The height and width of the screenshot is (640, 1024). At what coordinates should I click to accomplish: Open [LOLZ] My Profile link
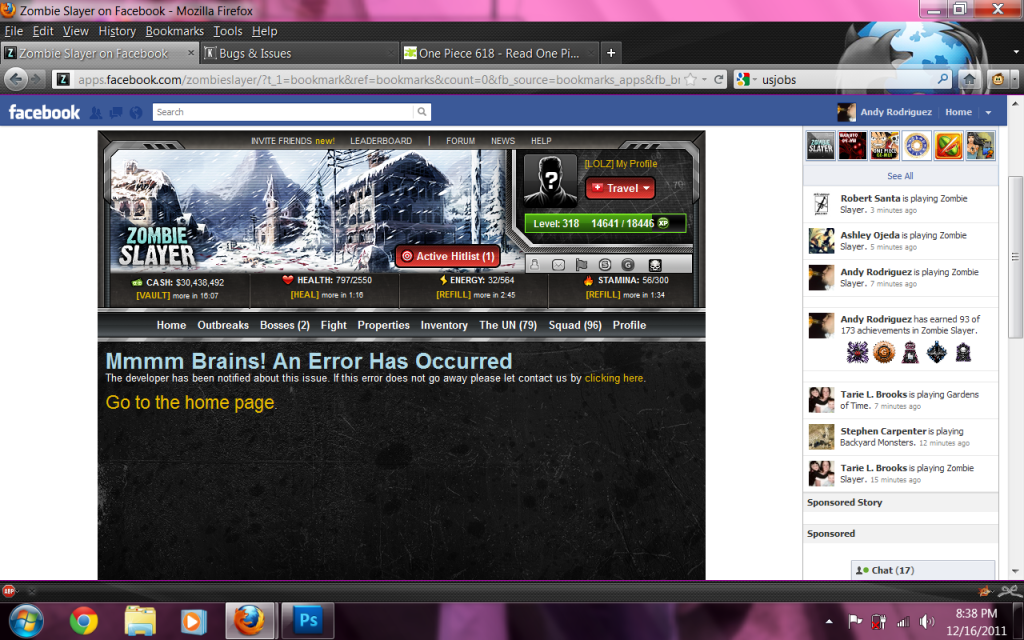click(x=620, y=164)
